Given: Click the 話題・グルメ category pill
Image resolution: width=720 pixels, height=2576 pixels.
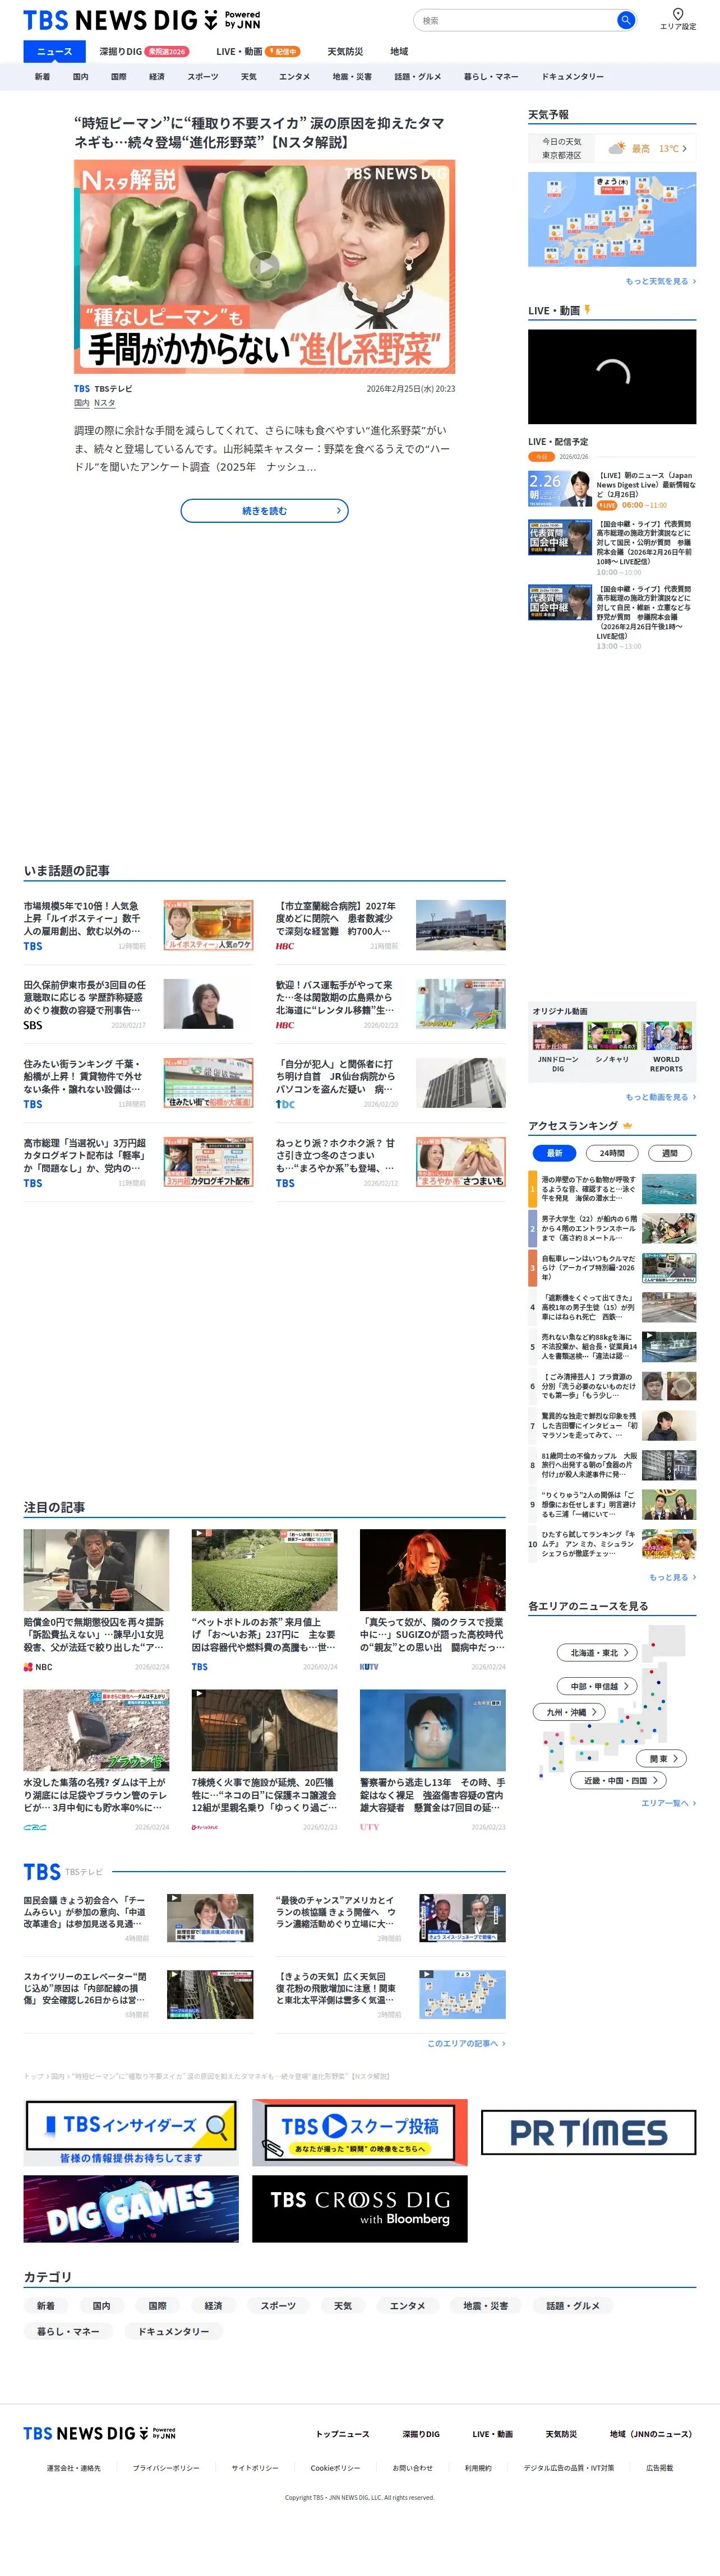Looking at the screenshot, I should click(573, 2305).
